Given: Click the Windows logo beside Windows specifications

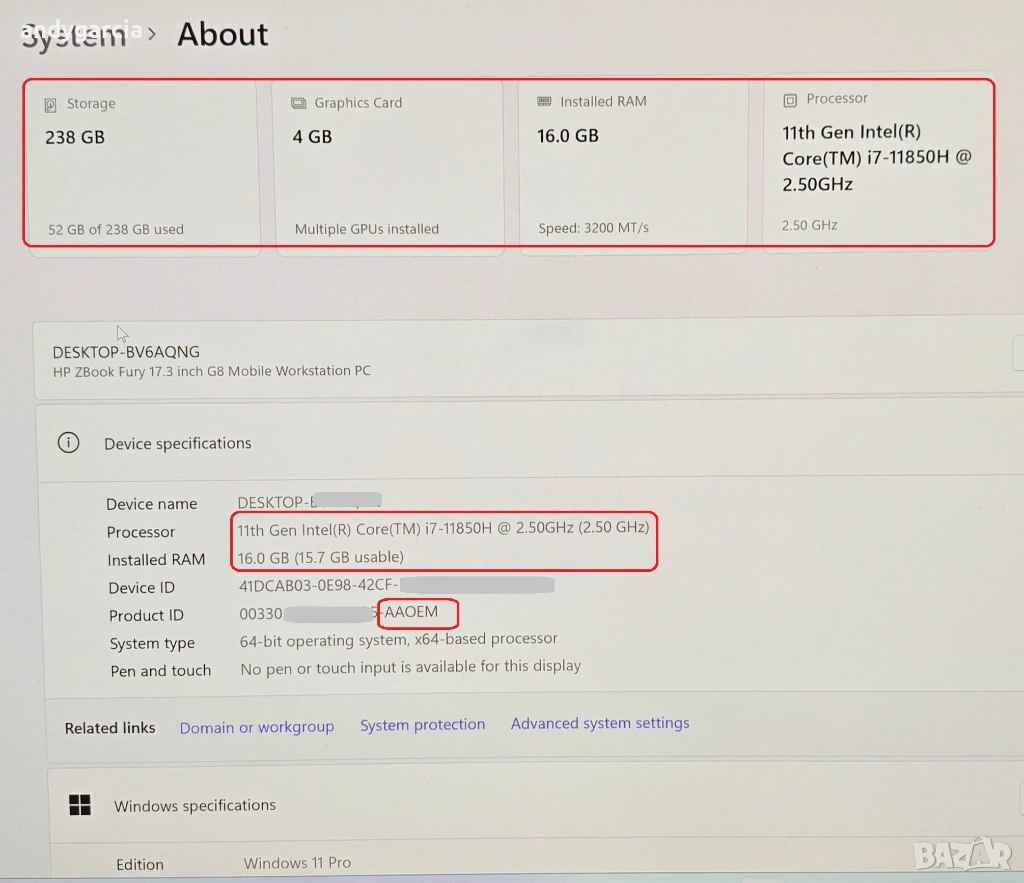Looking at the screenshot, I should click(80, 806).
